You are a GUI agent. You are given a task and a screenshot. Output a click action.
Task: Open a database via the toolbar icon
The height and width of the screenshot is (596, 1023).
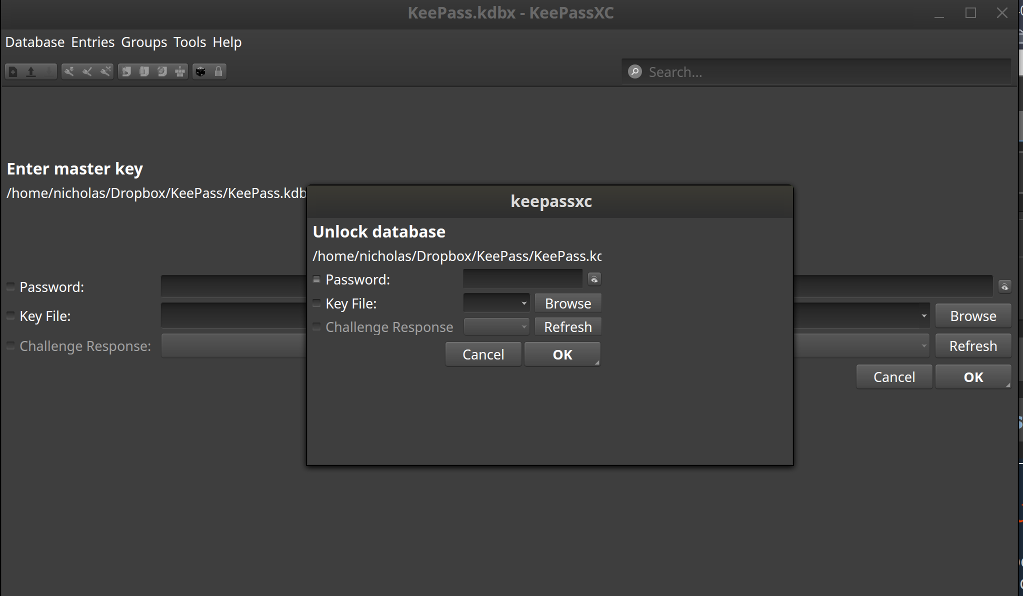click(x=31, y=71)
